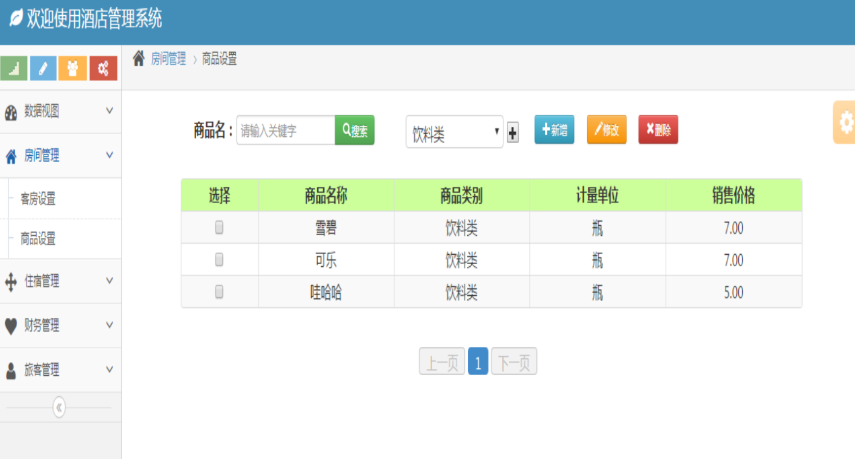This screenshot has width=855, height=459.
Task: Tick the checkbox for 可乐
Action: tap(219, 259)
